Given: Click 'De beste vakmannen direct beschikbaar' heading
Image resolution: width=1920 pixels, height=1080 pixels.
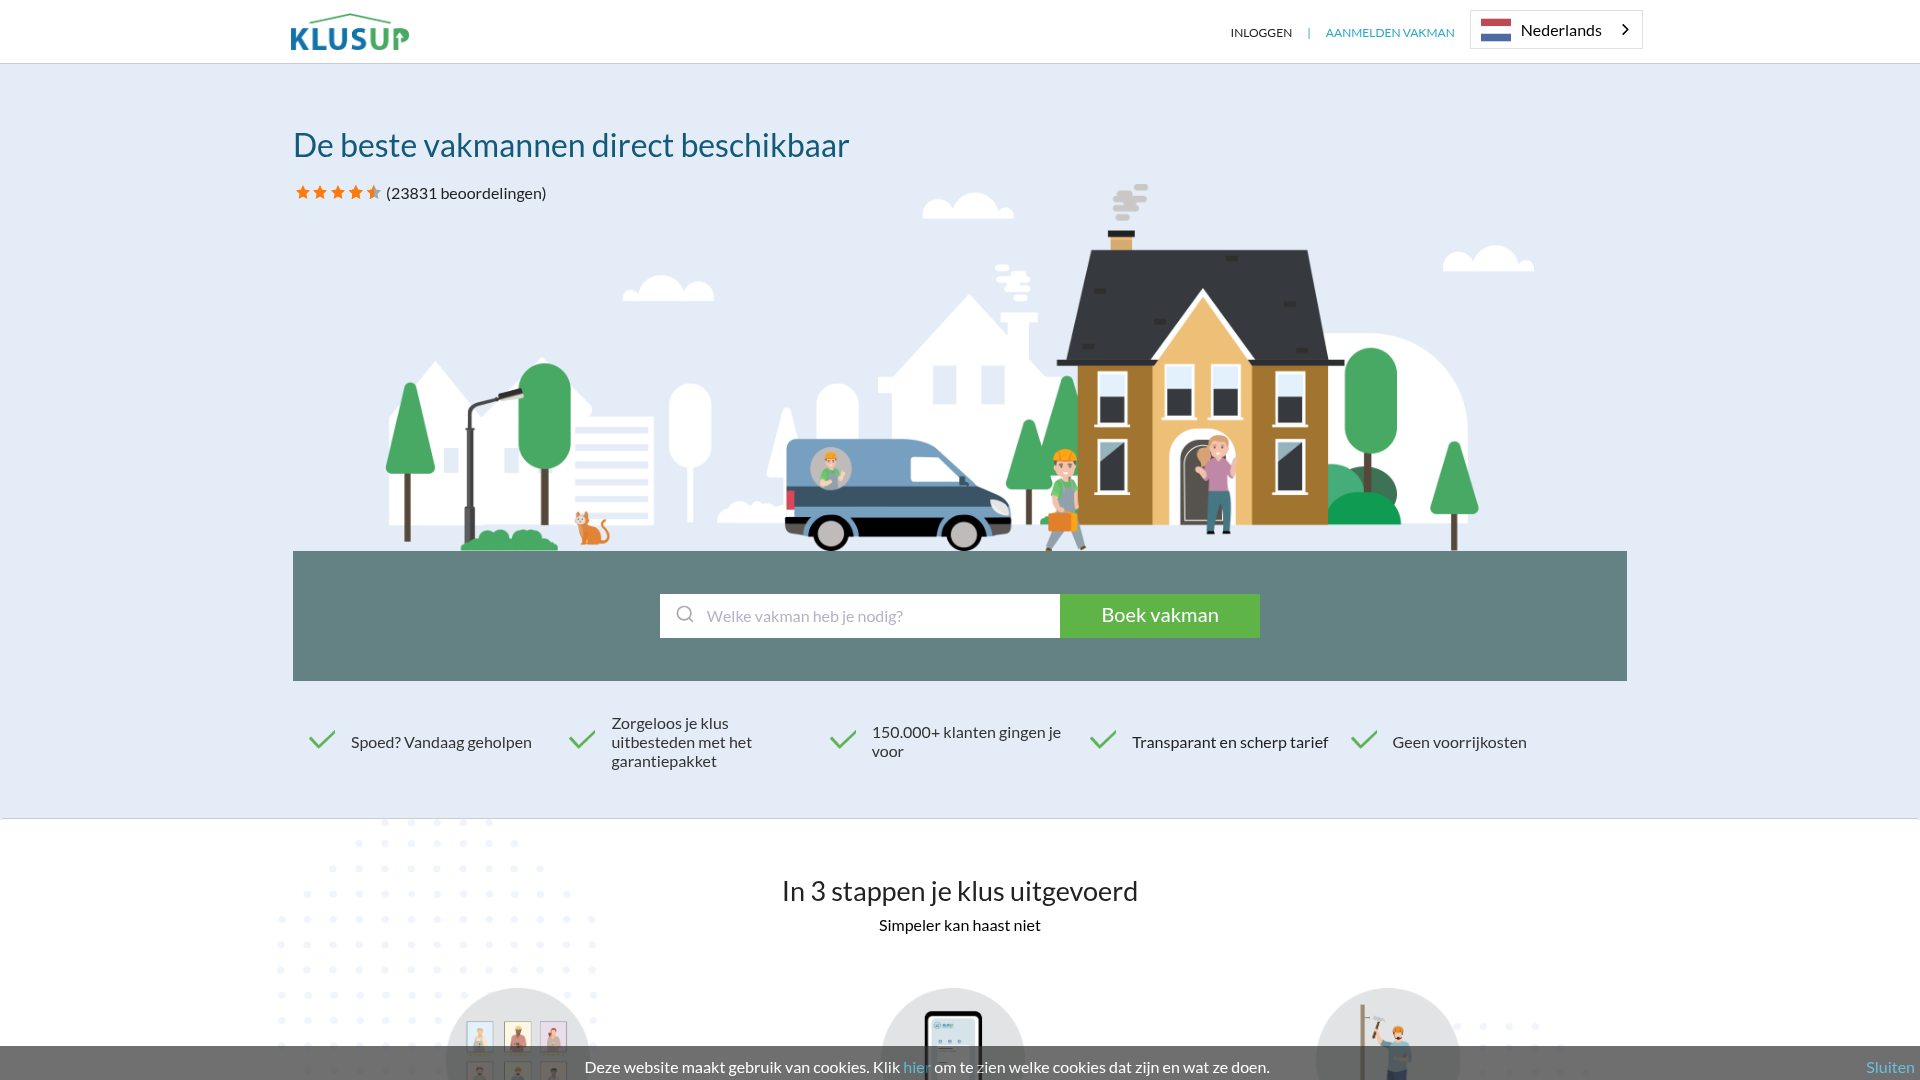Looking at the screenshot, I should (571, 145).
